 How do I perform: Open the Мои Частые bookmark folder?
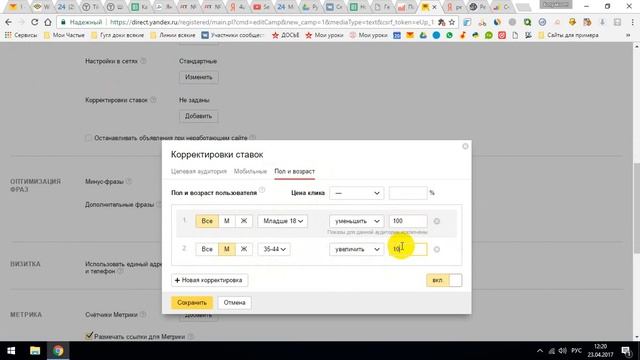[x=64, y=36]
